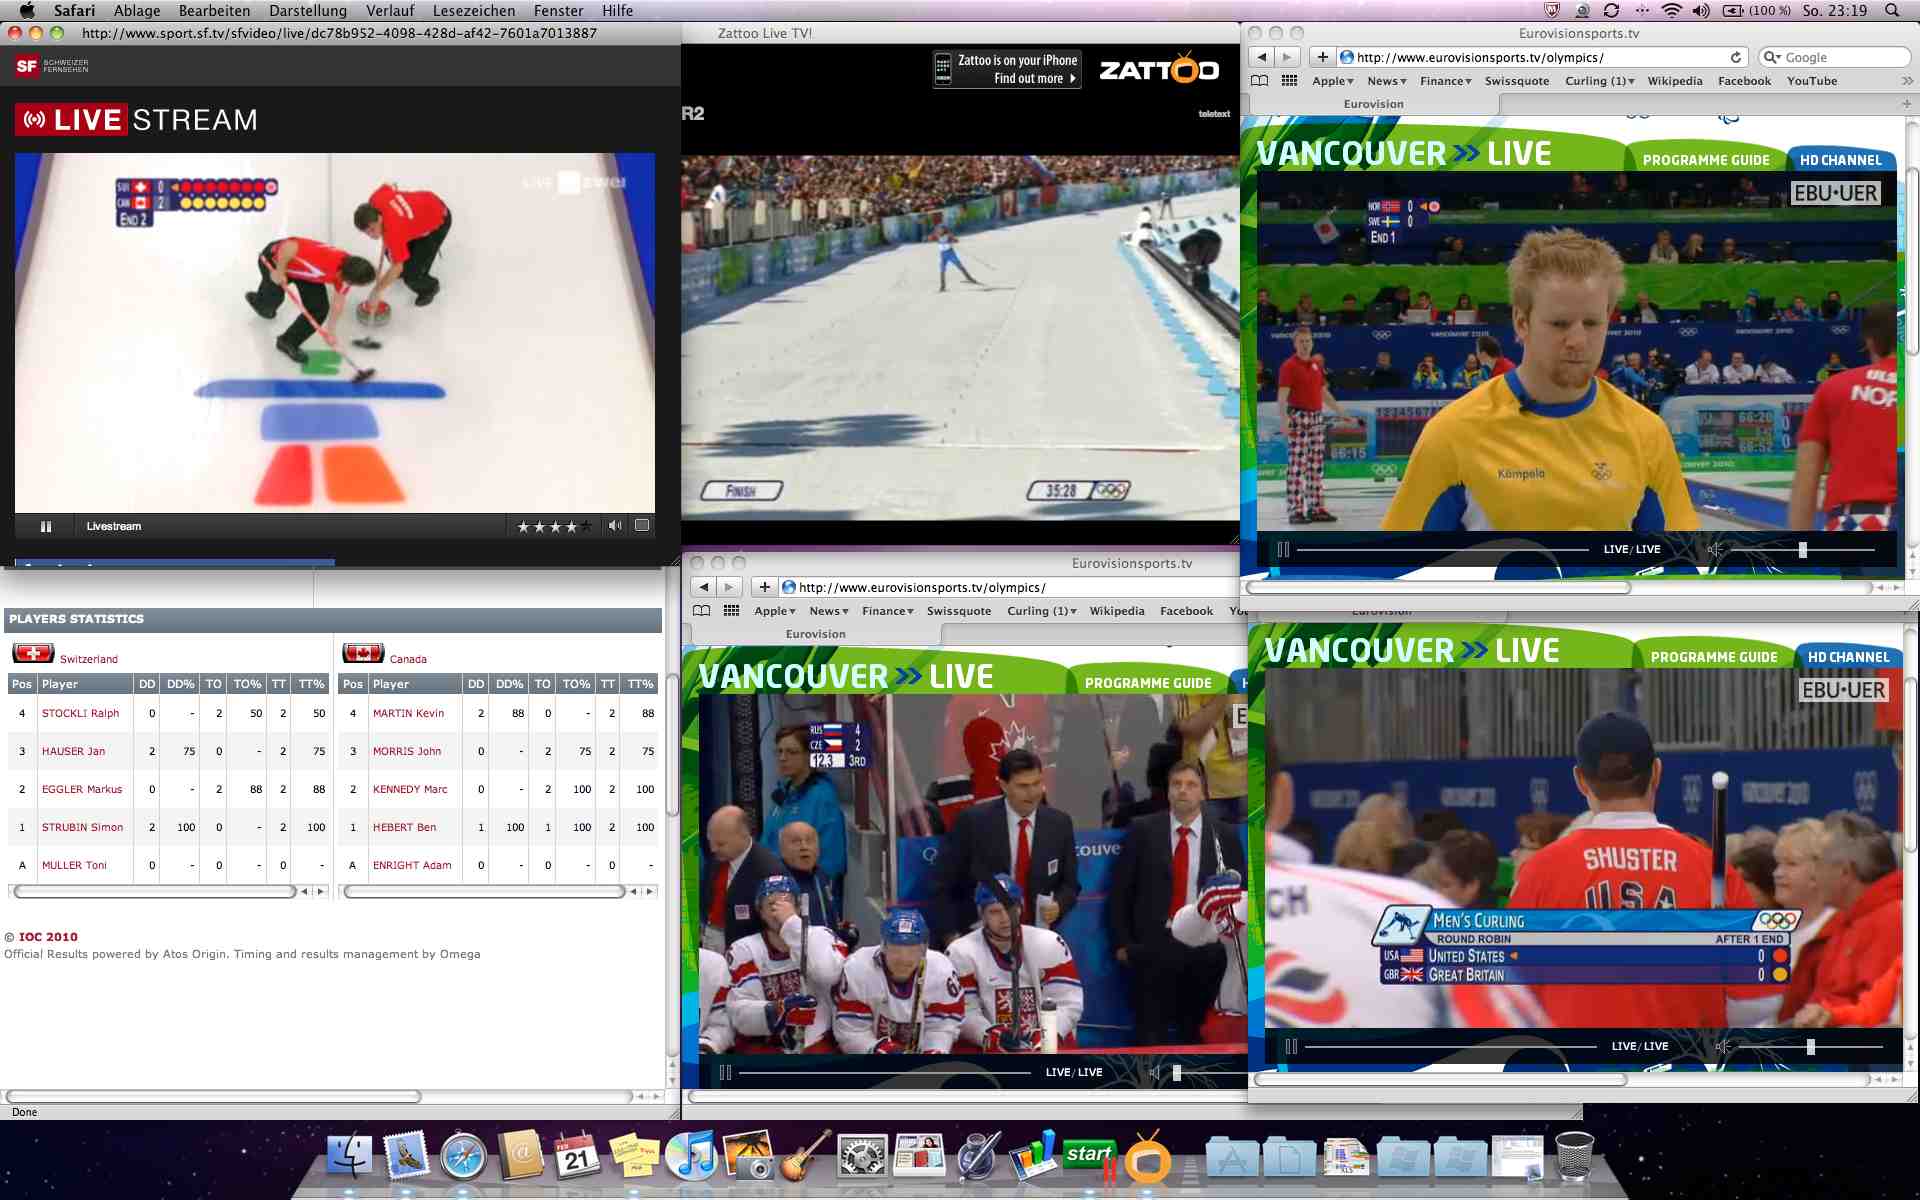The height and width of the screenshot is (1200, 1920).
Task: Open the Wi-Fi status menu
Action: pos(1671,10)
